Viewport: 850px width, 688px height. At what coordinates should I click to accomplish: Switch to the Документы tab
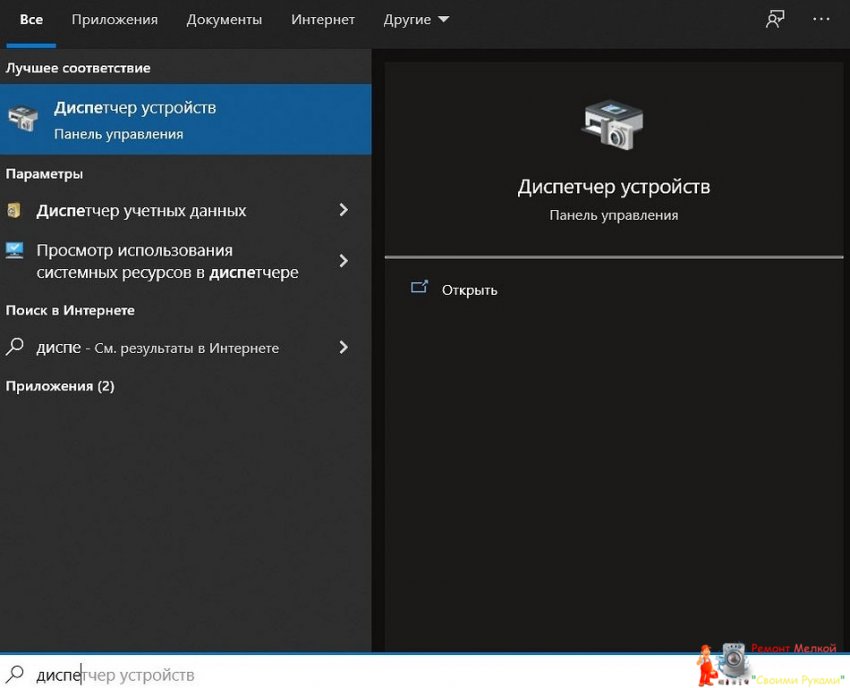[x=224, y=20]
